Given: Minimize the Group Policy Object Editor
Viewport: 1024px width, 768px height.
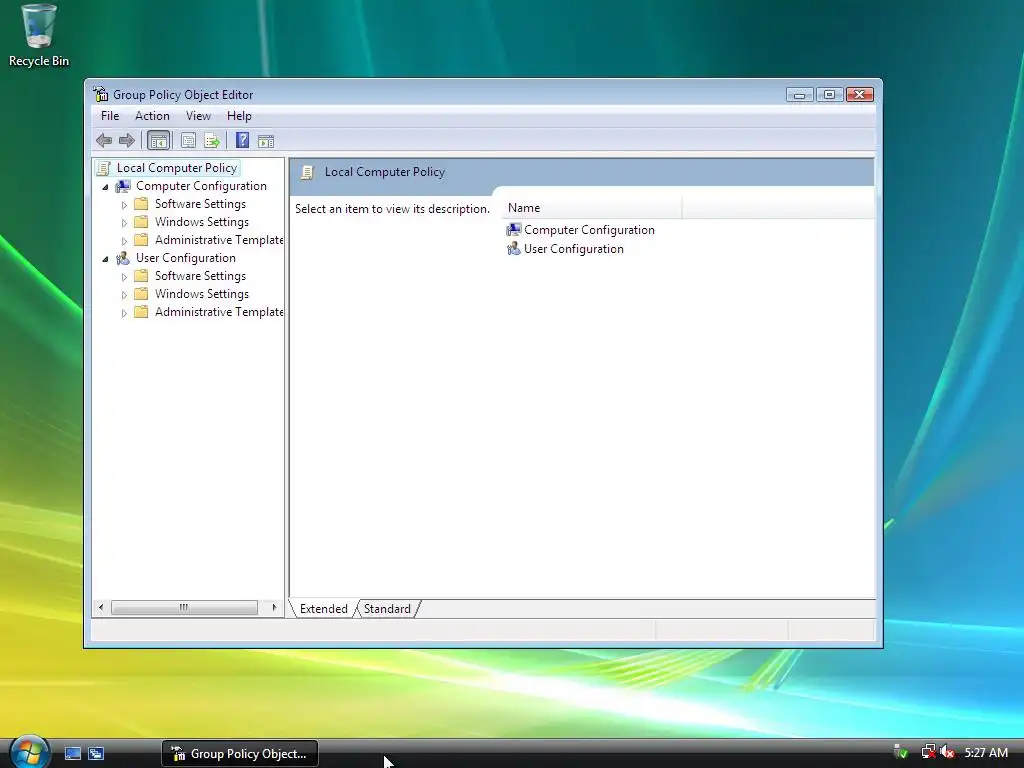Looking at the screenshot, I should (x=799, y=95).
